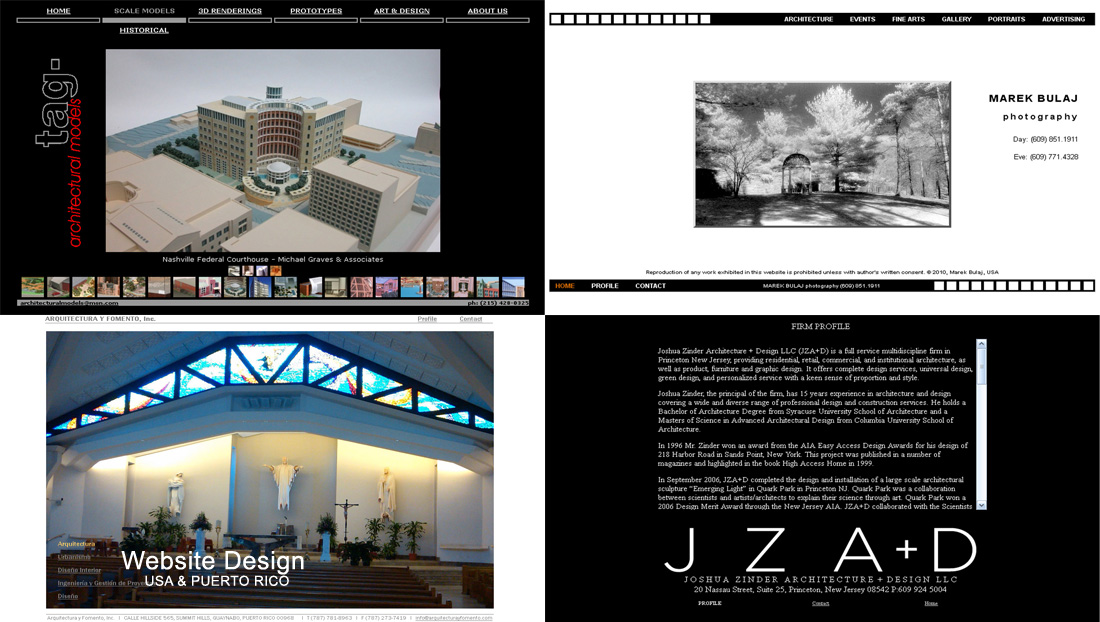The image size is (1100, 622).
Task: View the ABOUT US page
Action: (x=487, y=9)
